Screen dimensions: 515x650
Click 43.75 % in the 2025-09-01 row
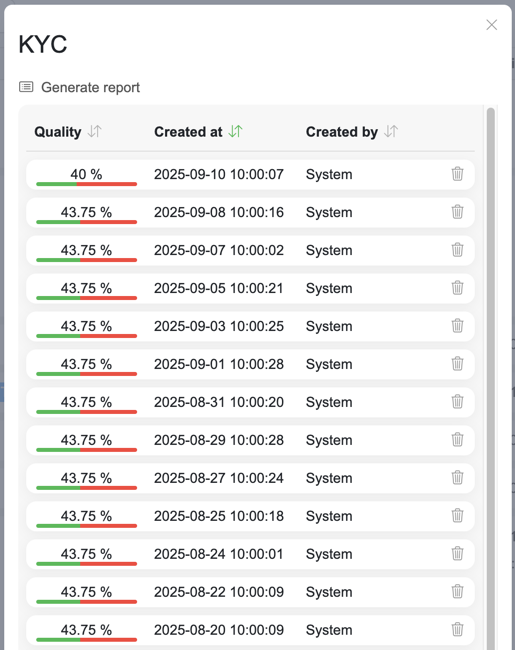(x=86, y=364)
